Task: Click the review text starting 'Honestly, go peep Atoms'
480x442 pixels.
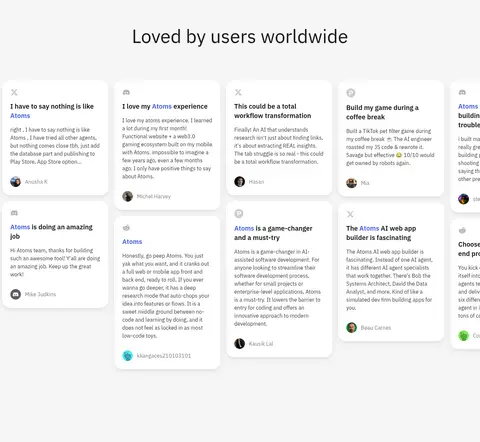Action: coord(166,296)
